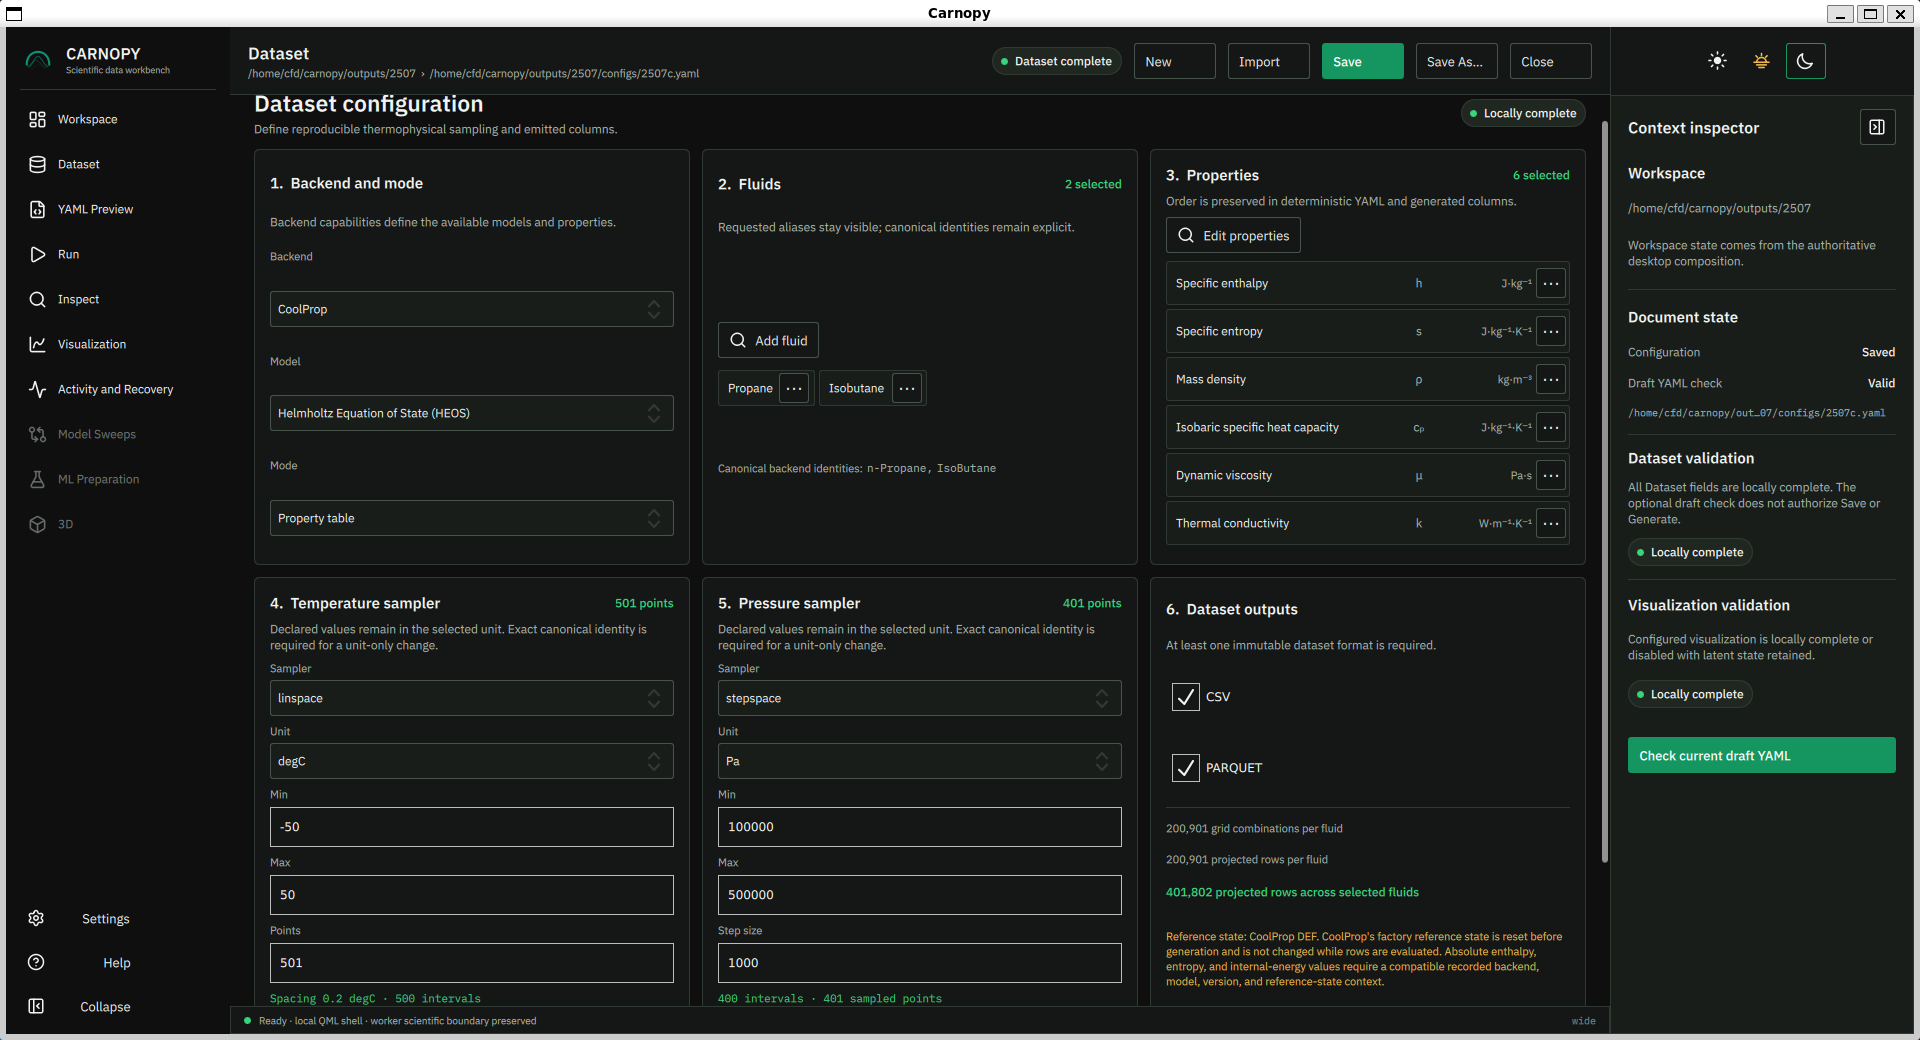
Task: Click the Import button
Action: [1268, 61]
